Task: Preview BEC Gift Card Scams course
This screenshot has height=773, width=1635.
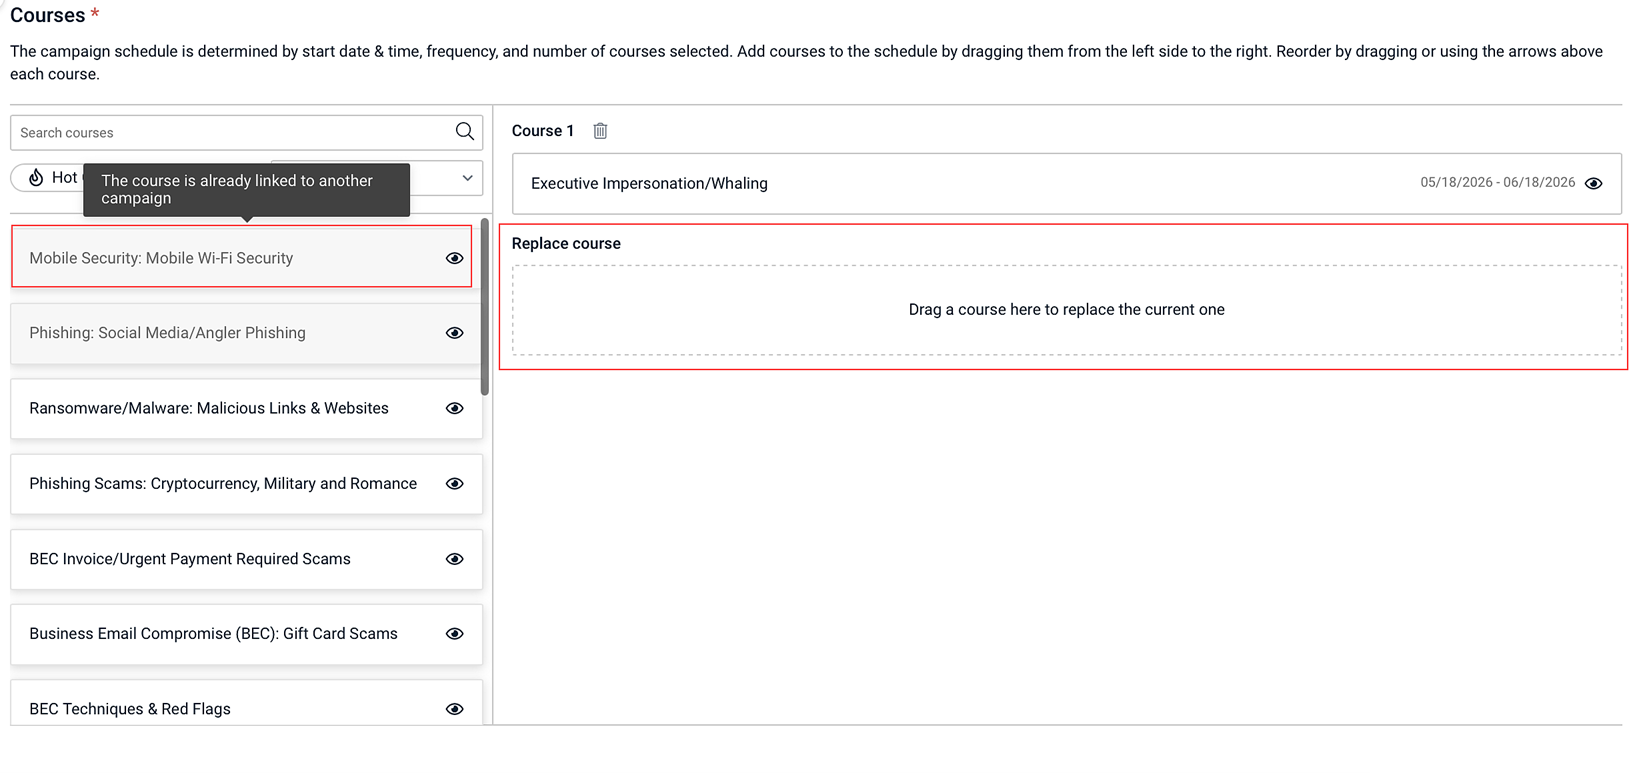Action: pyautogui.click(x=454, y=634)
